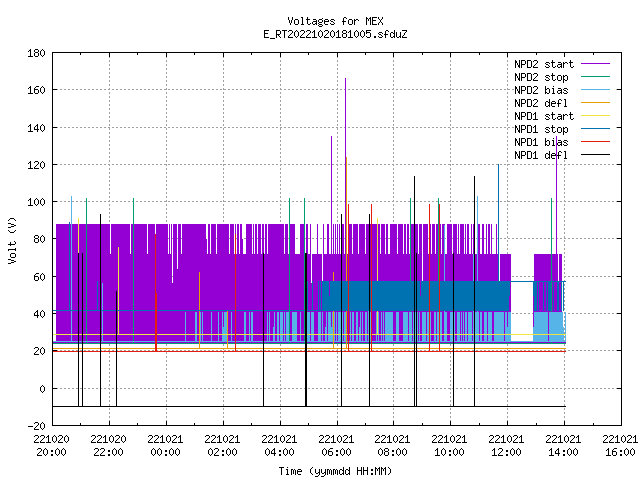The image size is (640, 480).
Task: Click the Y-axis tick value 160
Action: 36,90
